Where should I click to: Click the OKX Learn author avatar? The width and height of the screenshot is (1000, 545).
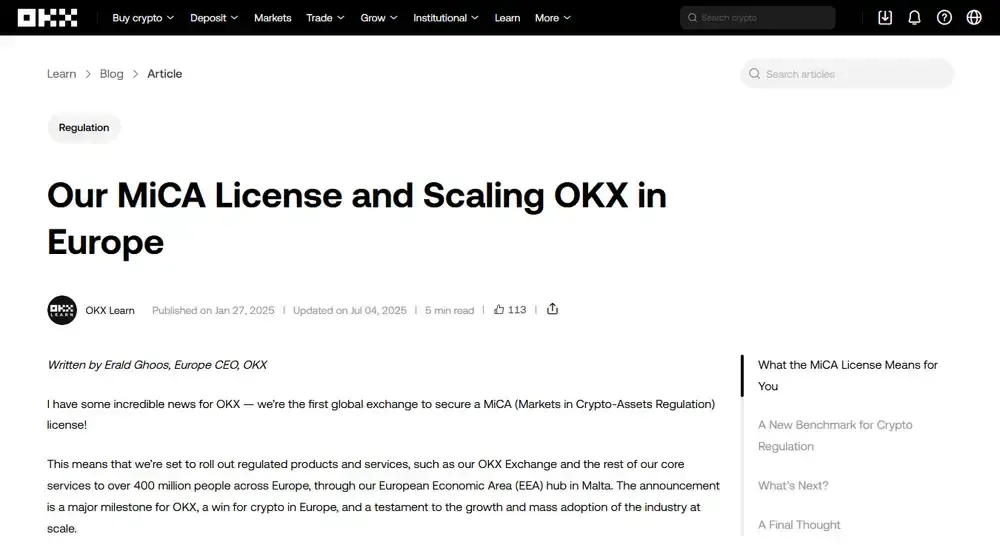62,310
